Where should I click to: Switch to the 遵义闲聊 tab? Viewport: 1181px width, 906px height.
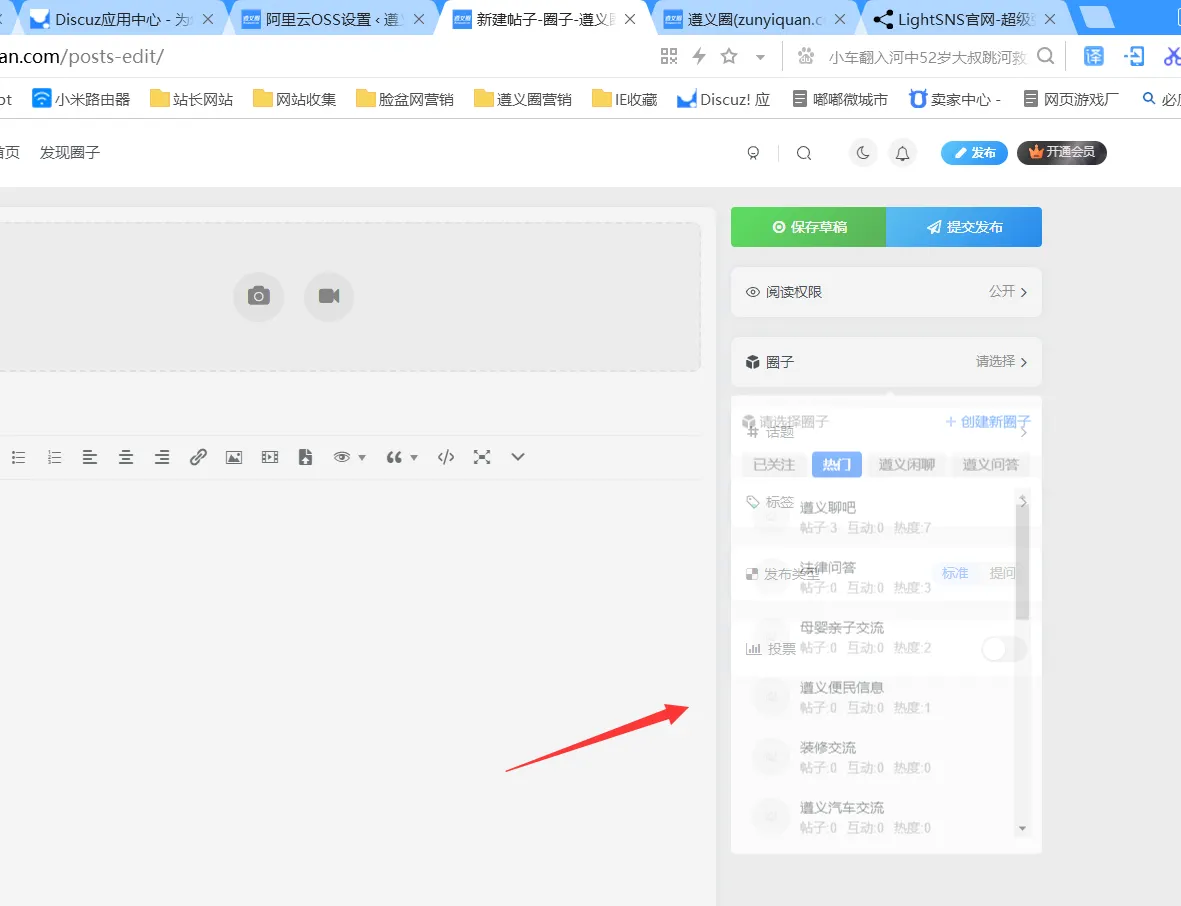coord(907,465)
